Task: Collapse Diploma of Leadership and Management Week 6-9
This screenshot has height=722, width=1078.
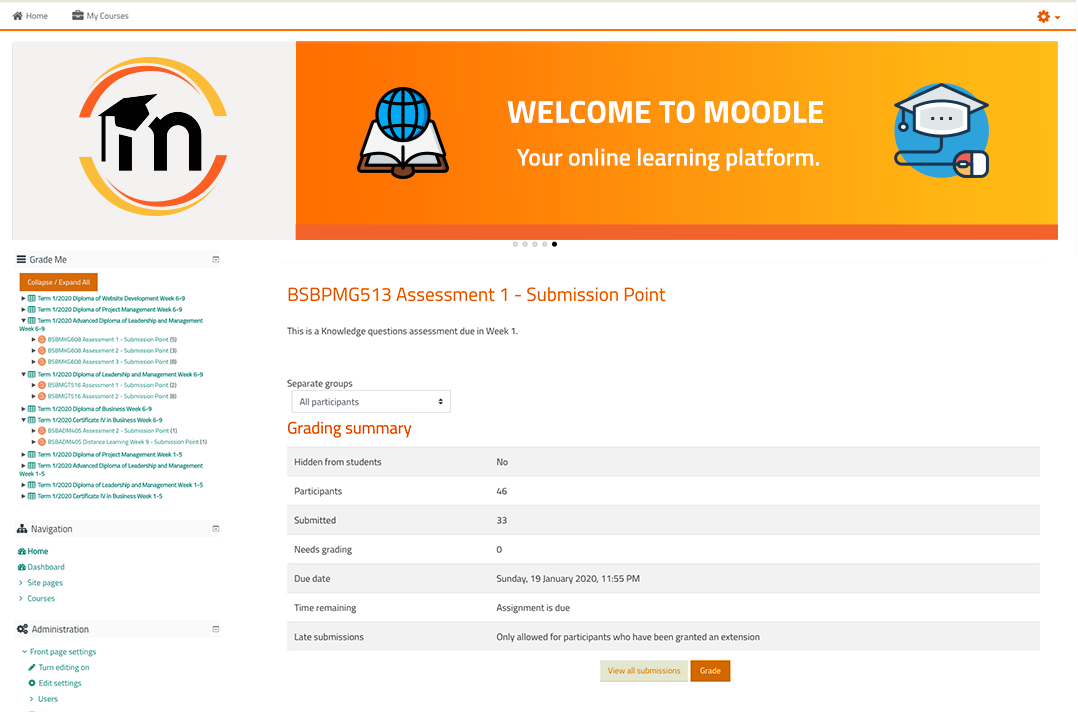Action: 23,375
